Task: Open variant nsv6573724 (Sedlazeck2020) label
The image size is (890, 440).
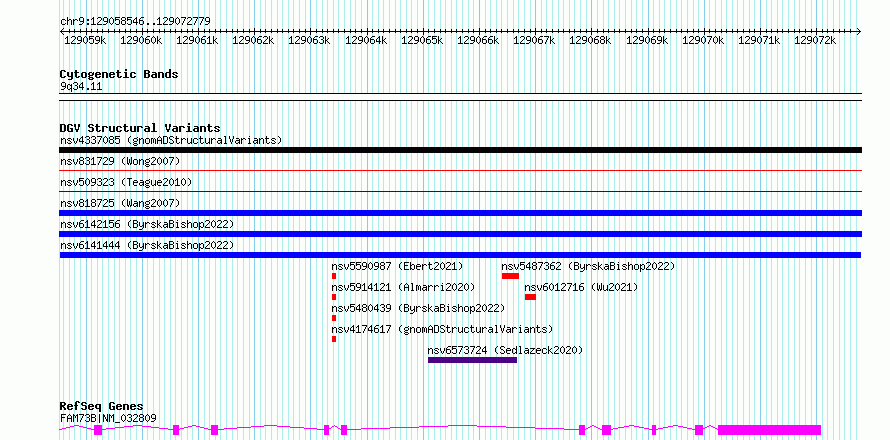Action: click(x=505, y=350)
